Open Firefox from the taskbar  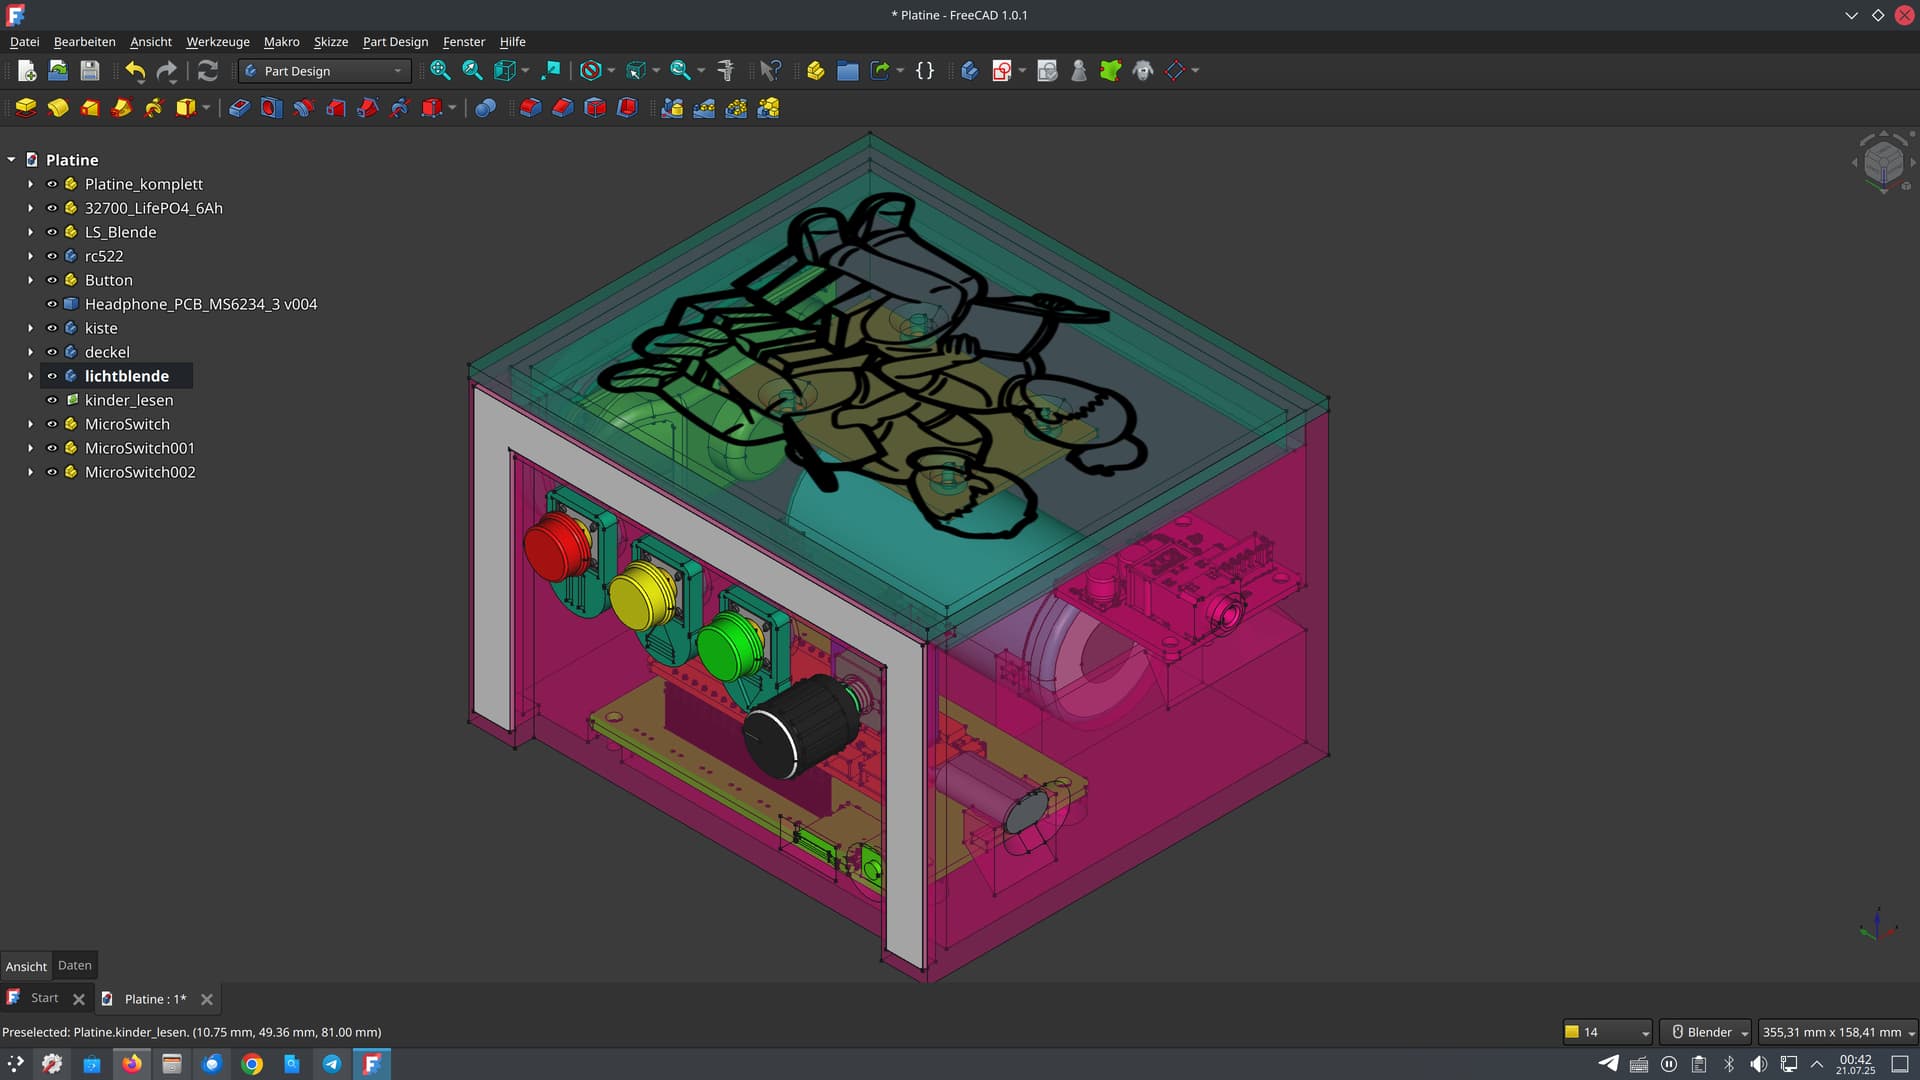[x=132, y=1064]
